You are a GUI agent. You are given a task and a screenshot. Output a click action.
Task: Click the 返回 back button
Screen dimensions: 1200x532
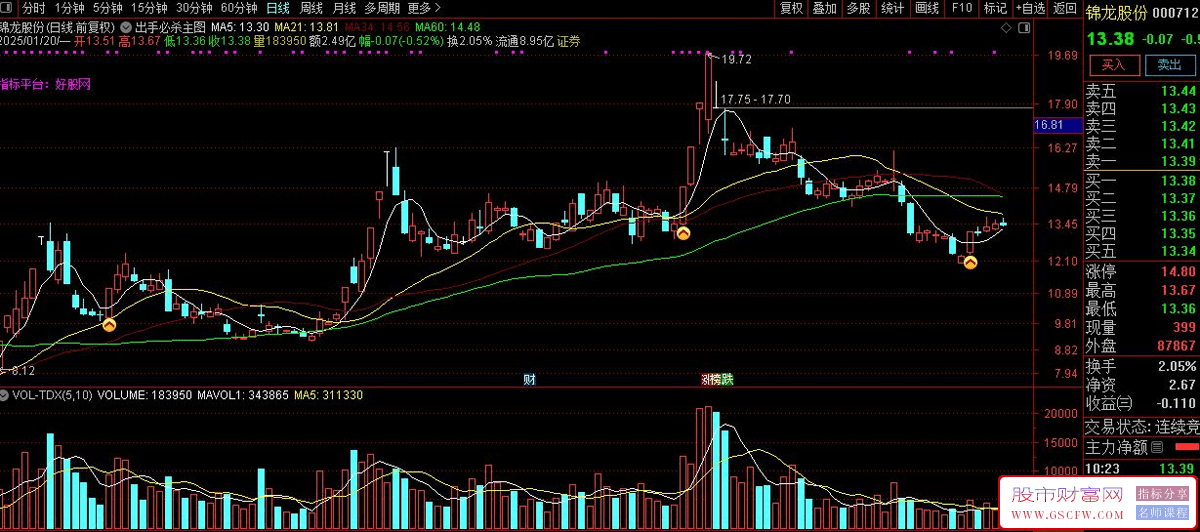[1065, 8]
